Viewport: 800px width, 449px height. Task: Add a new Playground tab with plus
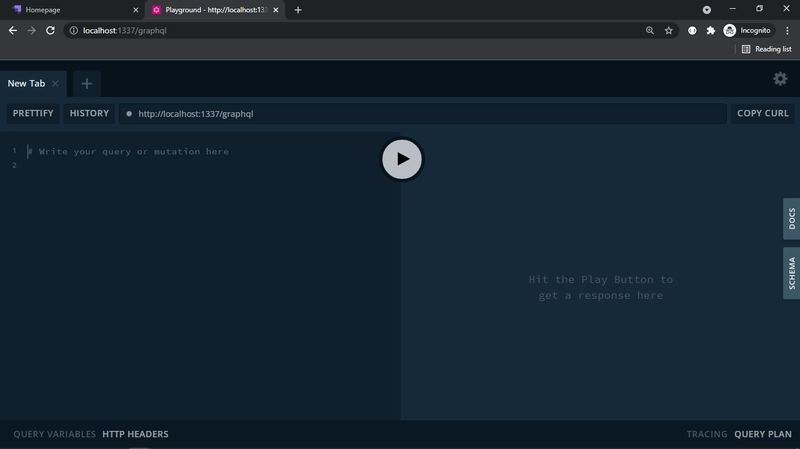coord(87,84)
